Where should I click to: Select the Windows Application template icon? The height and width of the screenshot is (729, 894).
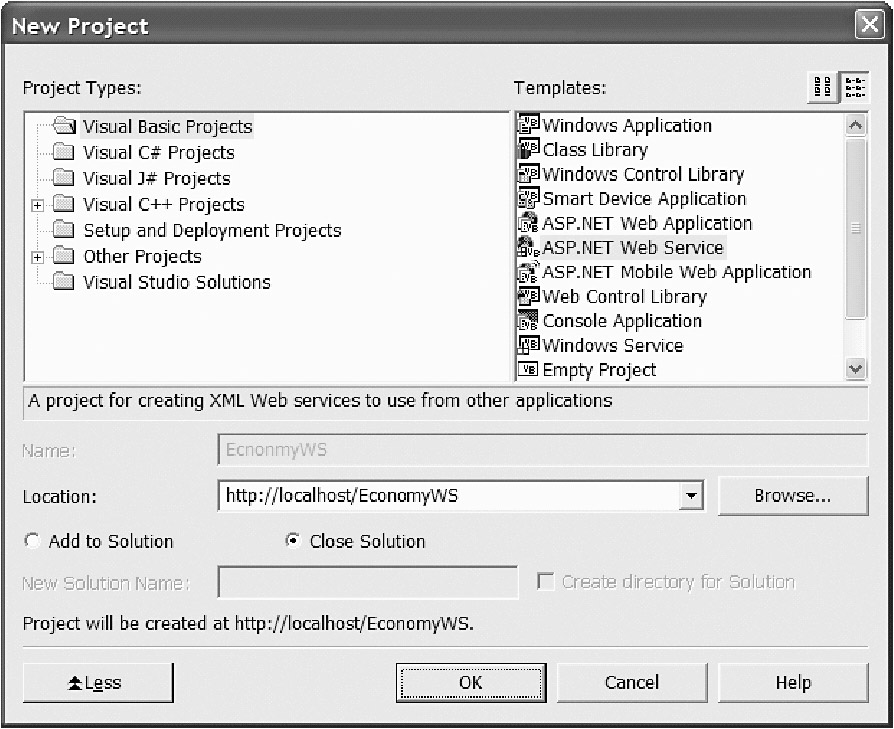point(528,125)
